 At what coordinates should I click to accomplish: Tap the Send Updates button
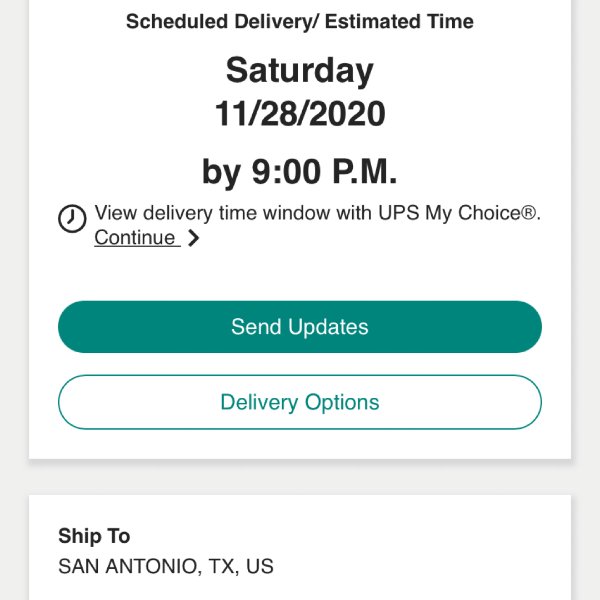pos(300,327)
